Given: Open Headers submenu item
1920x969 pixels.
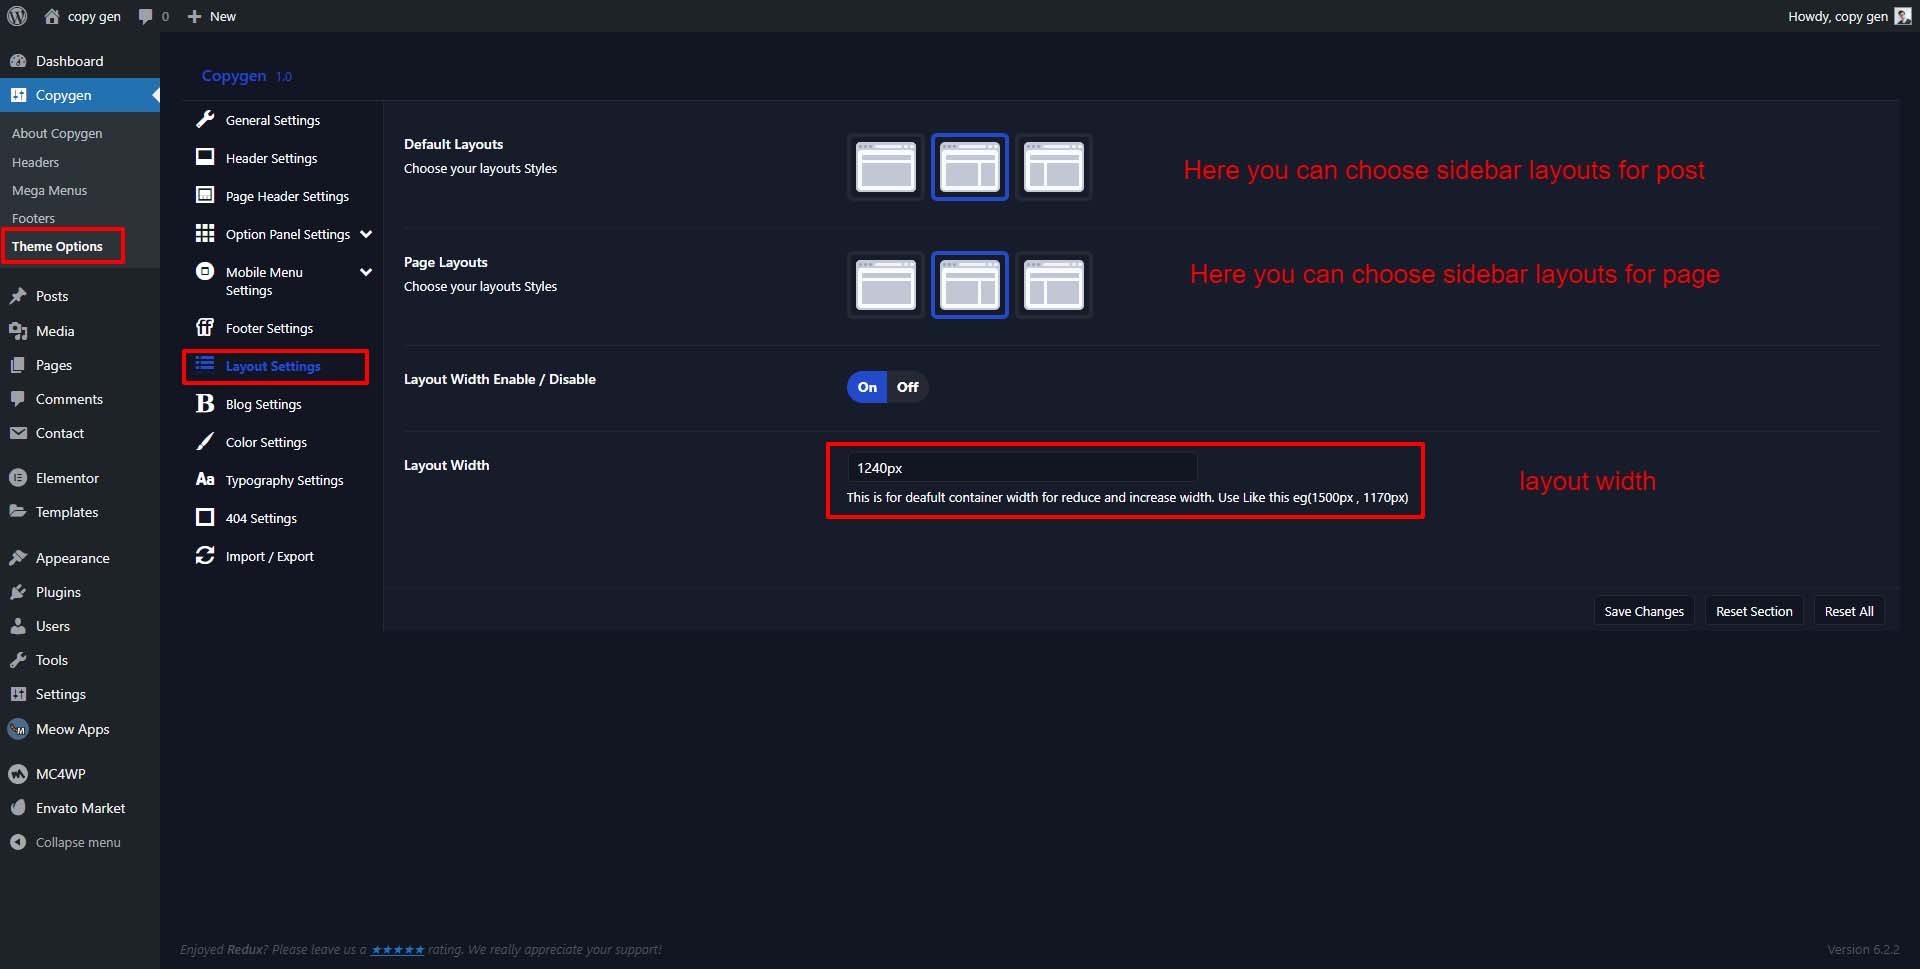Looking at the screenshot, I should (x=36, y=162).
